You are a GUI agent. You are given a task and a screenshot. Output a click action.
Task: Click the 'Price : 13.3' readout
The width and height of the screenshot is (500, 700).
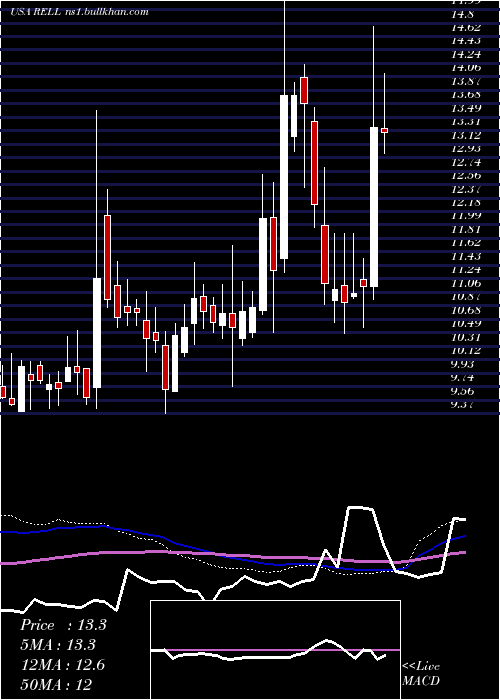click(x=63, y=625)
